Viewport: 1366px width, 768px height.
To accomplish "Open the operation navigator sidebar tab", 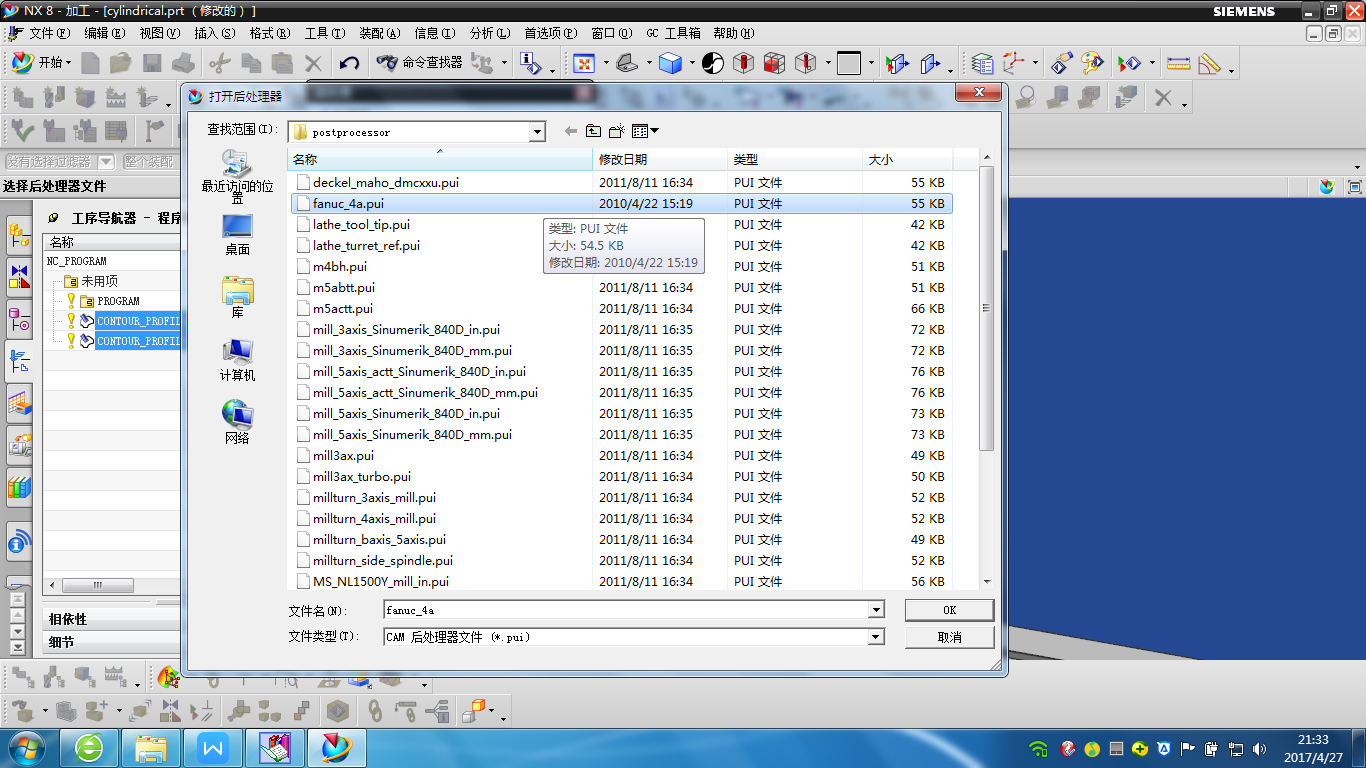I will [x=19, y=359].
